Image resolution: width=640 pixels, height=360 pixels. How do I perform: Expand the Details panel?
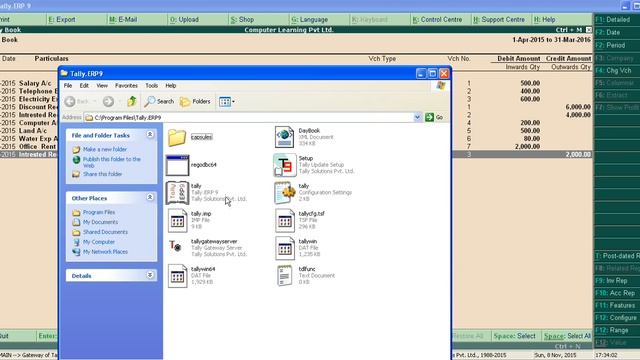(150, 275)
